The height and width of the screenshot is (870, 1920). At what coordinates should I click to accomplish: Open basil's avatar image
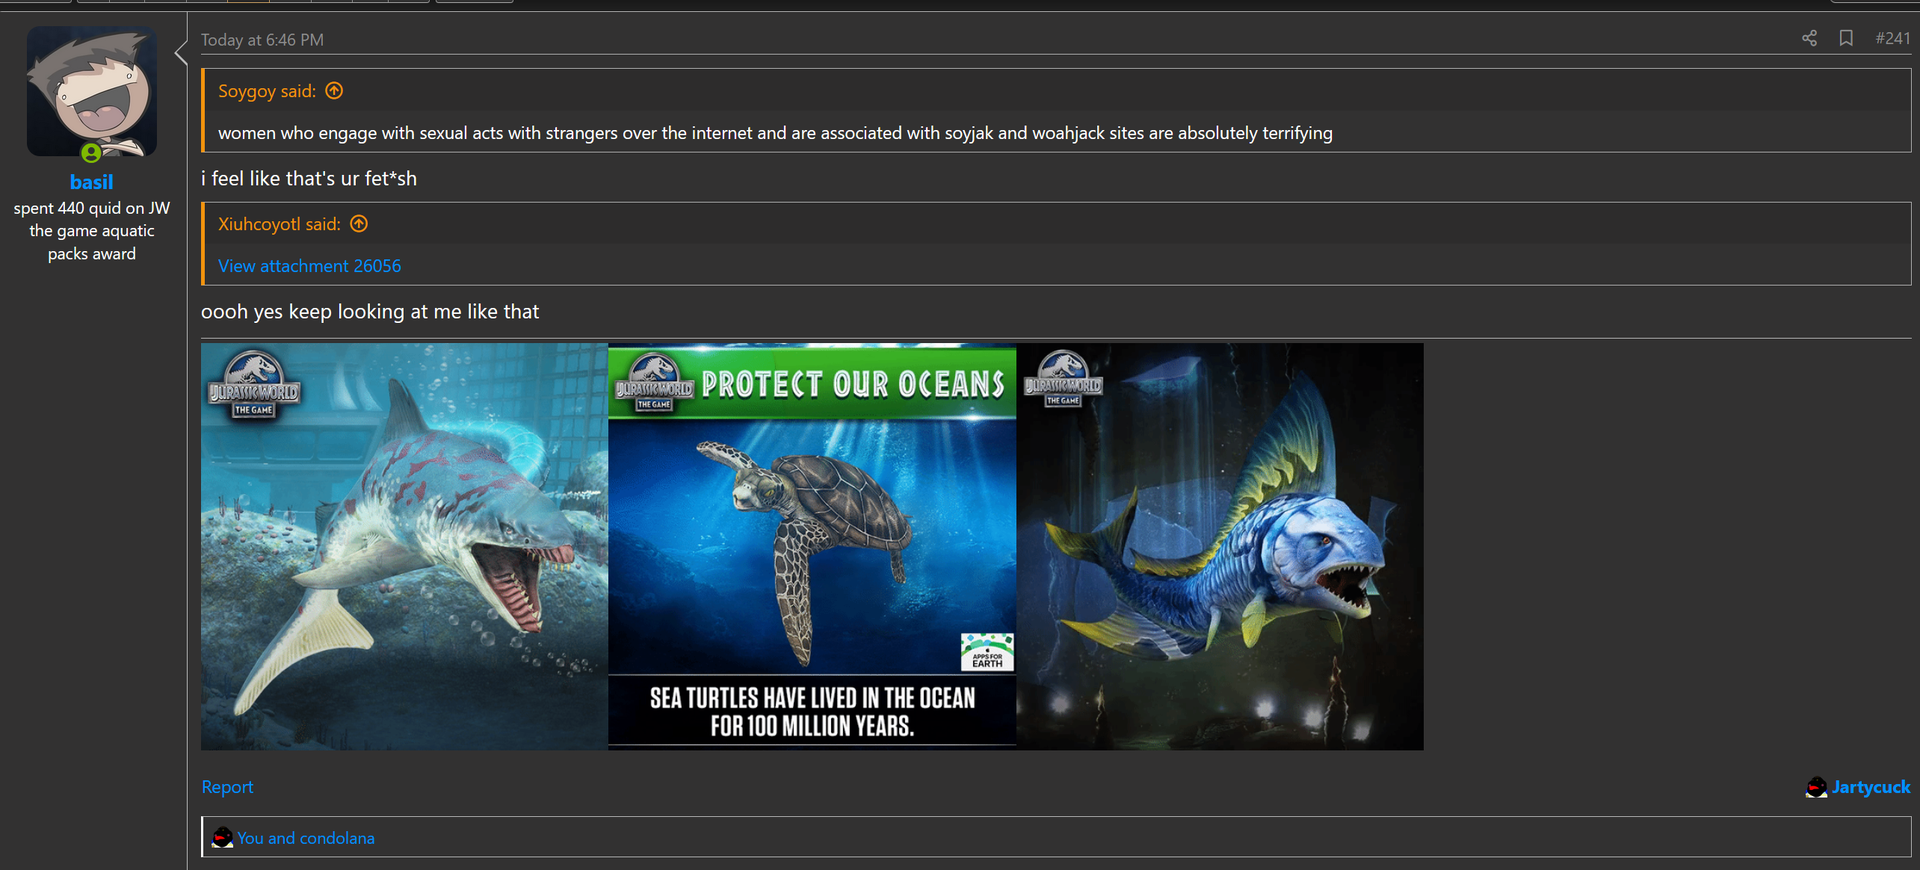click(92, 91)
